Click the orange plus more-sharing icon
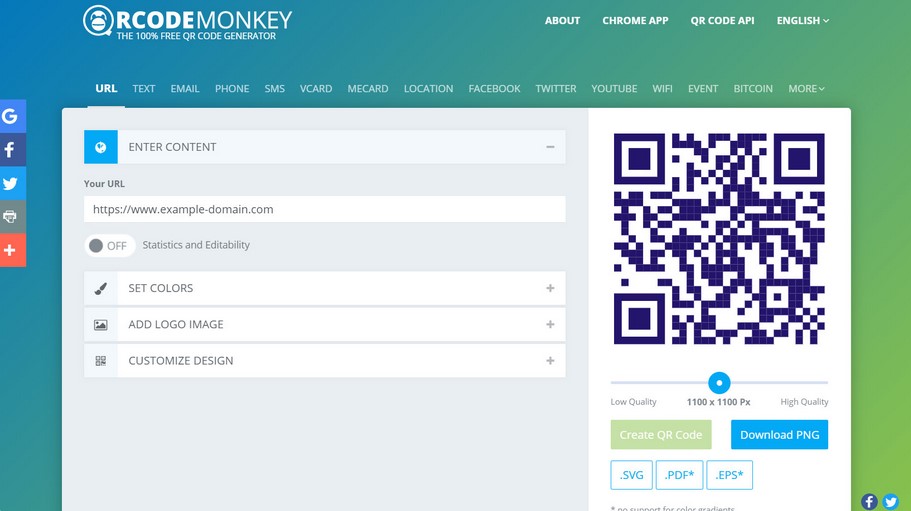This screenshot has width=911, height=511. click(x=11, y=250)
